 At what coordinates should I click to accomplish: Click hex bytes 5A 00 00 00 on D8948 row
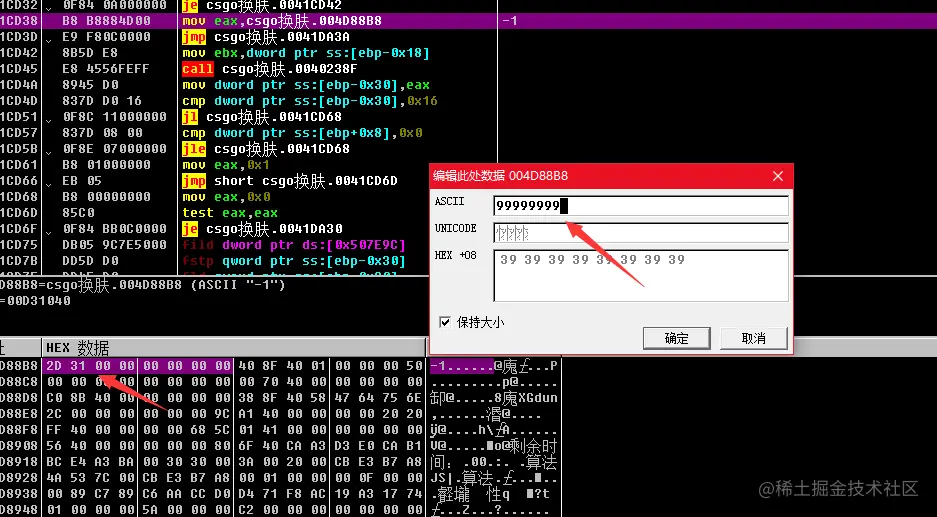(x=186, y=510)
